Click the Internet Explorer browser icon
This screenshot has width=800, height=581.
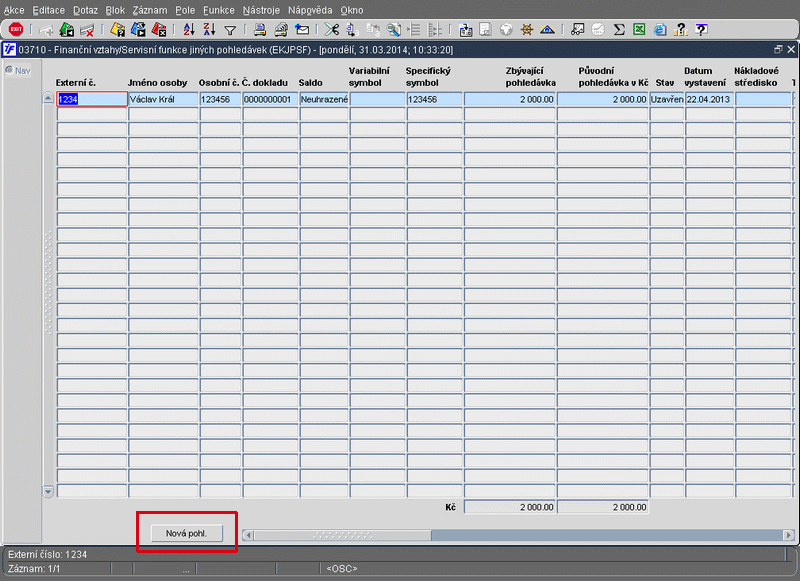pyautogui.click(x=660, y=30)
